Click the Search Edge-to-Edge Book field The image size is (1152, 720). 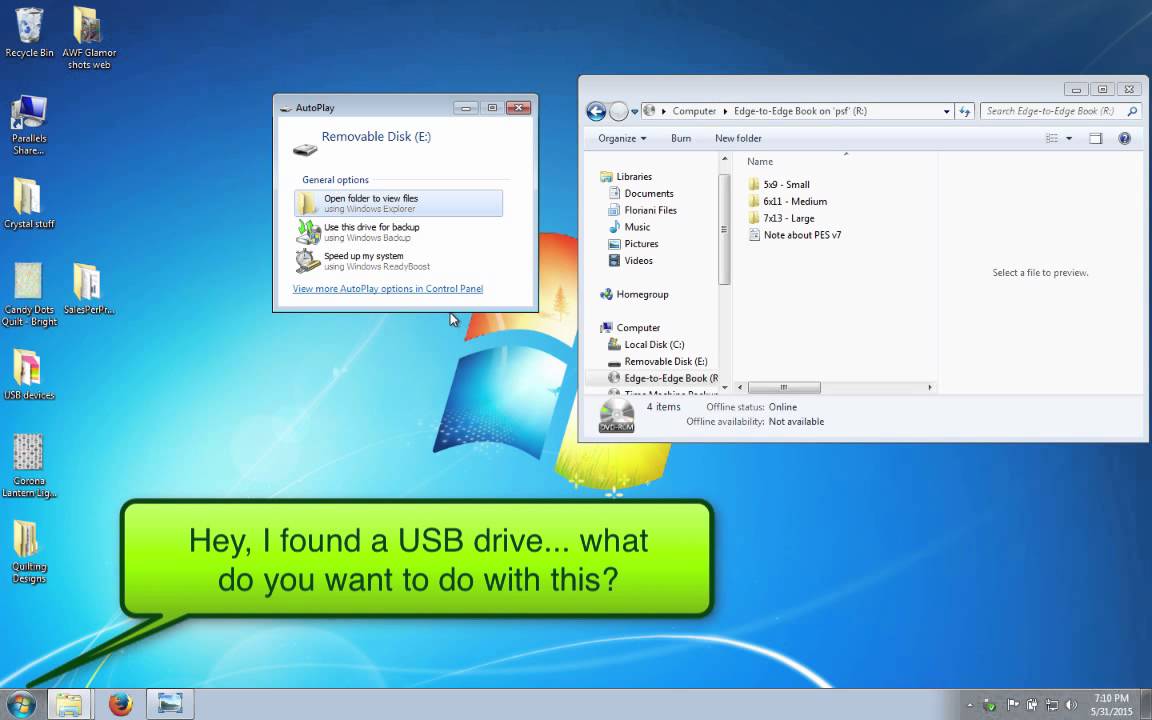click(1051, 111)
